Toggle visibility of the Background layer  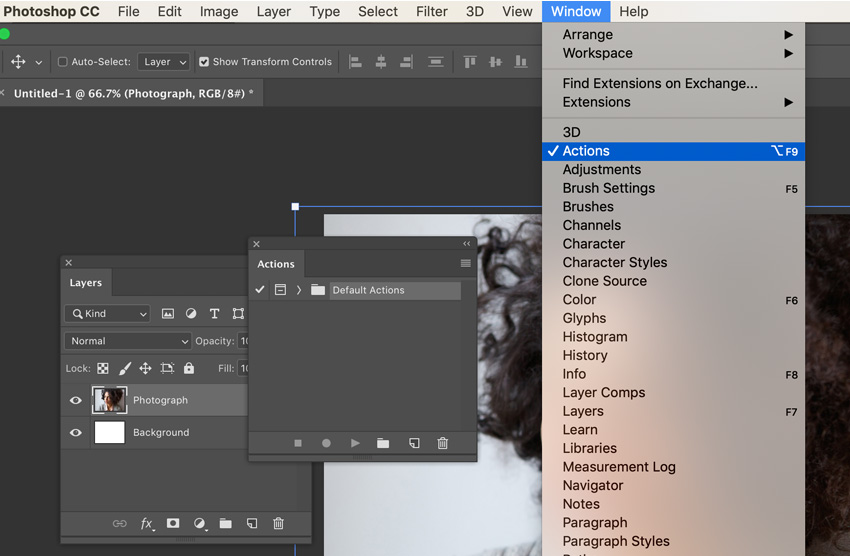(x=76, y=433)
